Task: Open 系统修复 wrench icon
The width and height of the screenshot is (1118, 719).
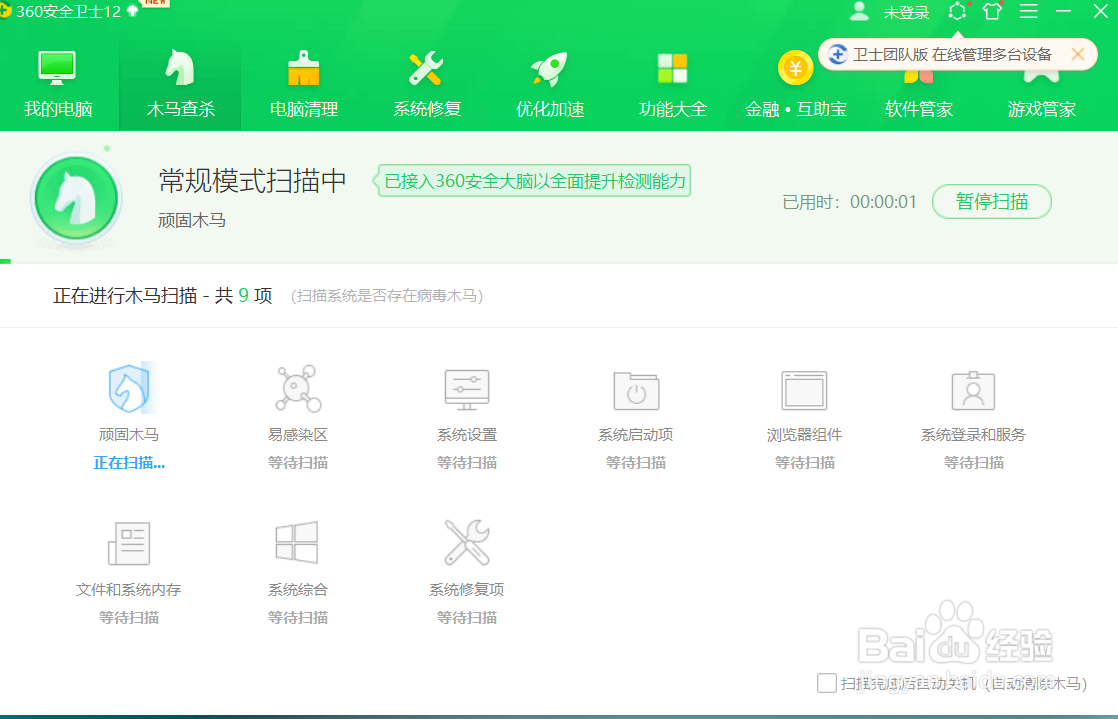Action: coord(426,68)
